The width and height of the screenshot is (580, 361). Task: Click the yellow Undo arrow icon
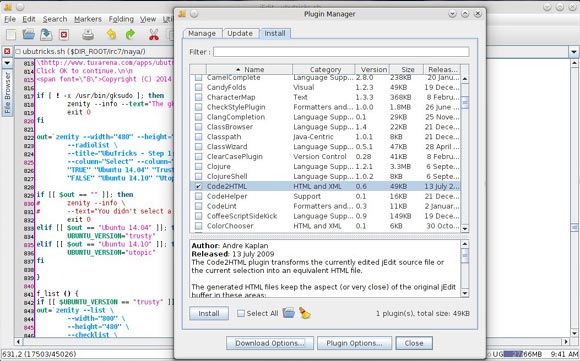(x=111, y=35)
